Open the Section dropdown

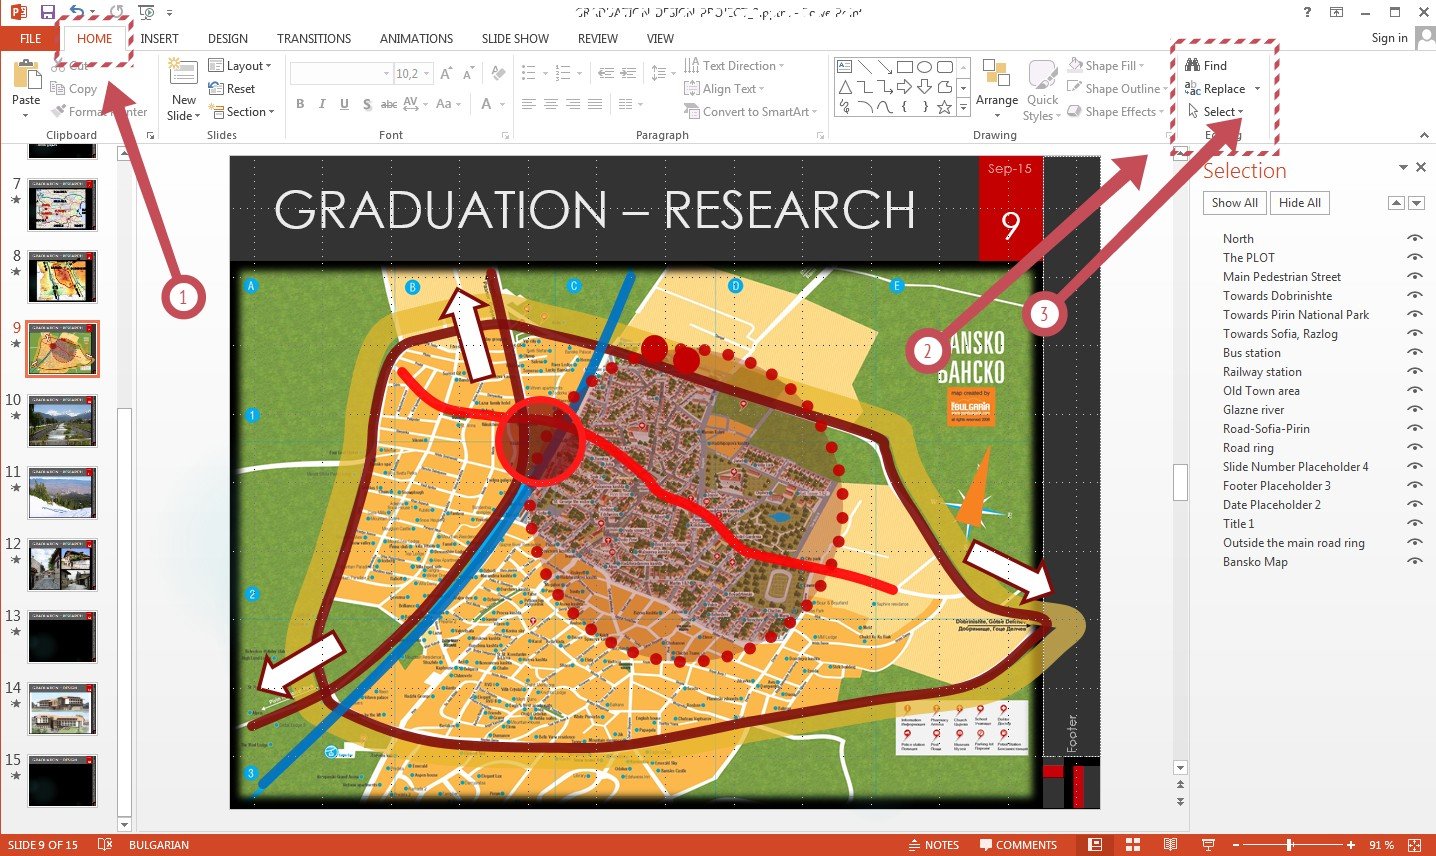tap(241, 112)
